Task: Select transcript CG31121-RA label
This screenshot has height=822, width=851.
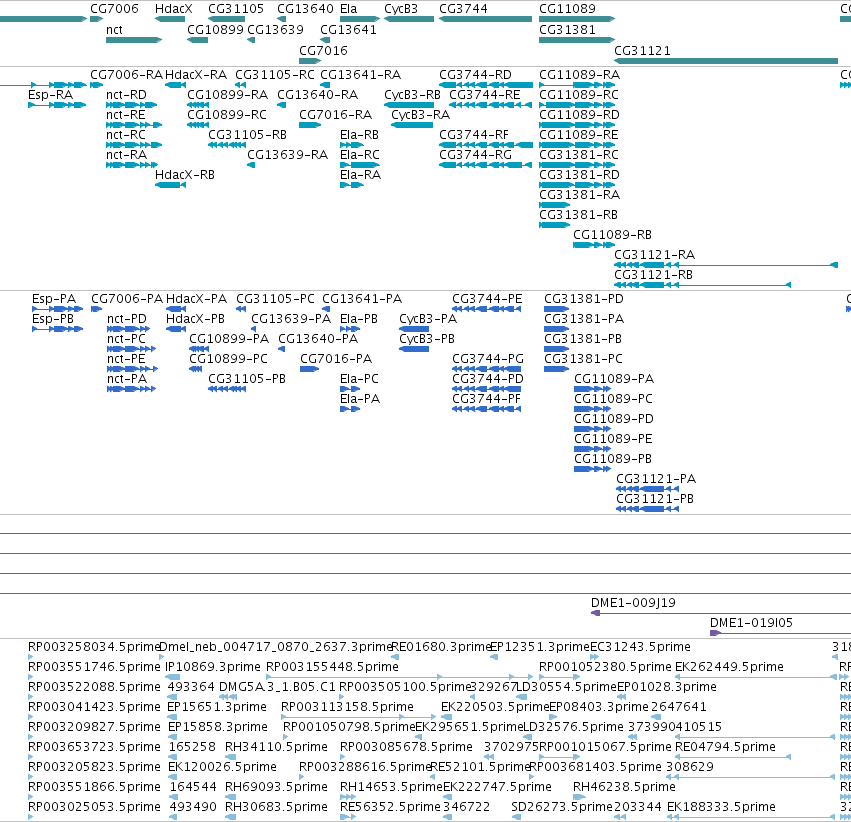Action: (654, 254)
